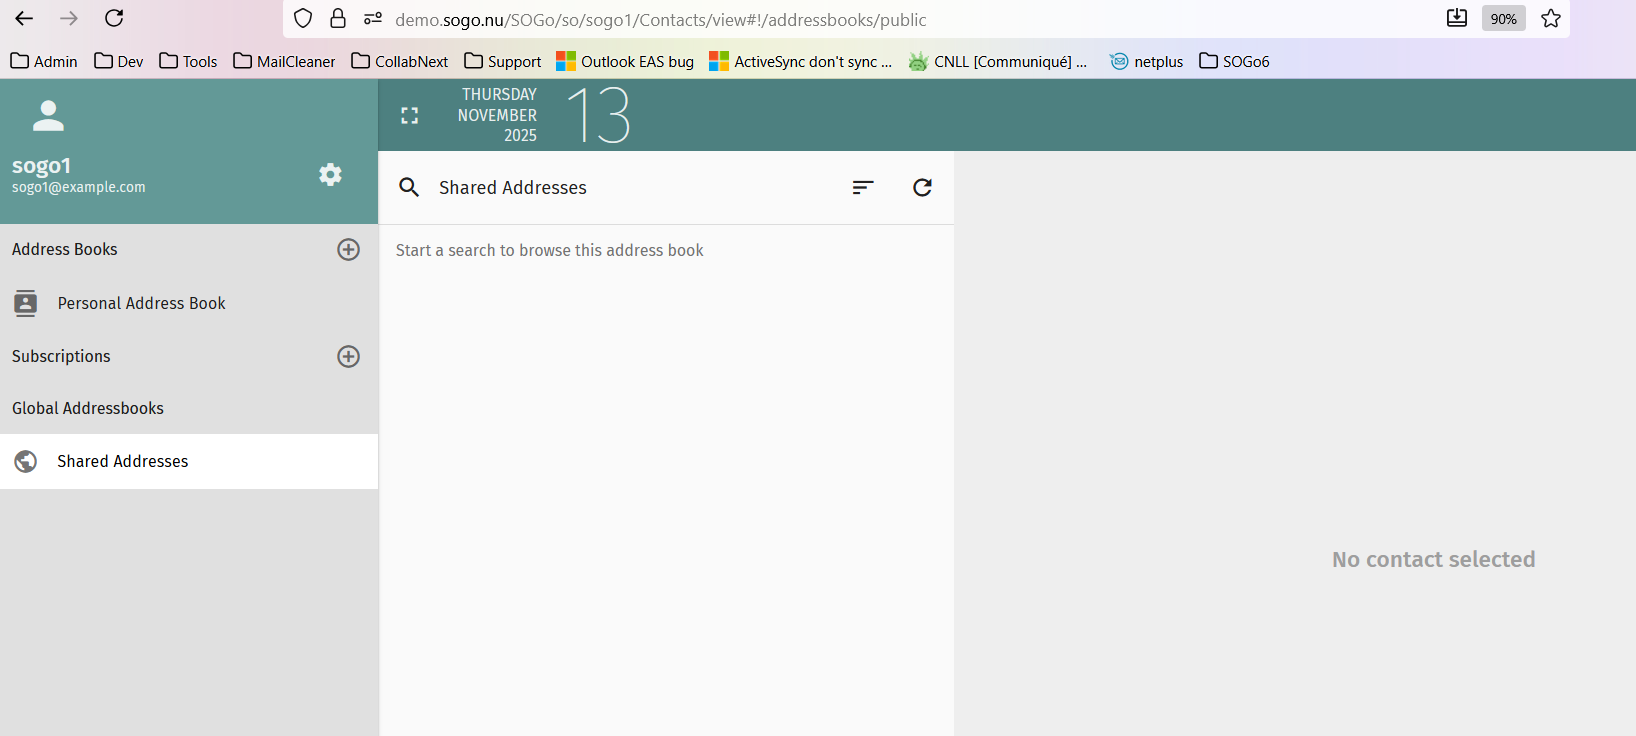This screenshot has width=1636, height=736.
Task: Refresh the Shared Addresses list
Action: point(922,187)
